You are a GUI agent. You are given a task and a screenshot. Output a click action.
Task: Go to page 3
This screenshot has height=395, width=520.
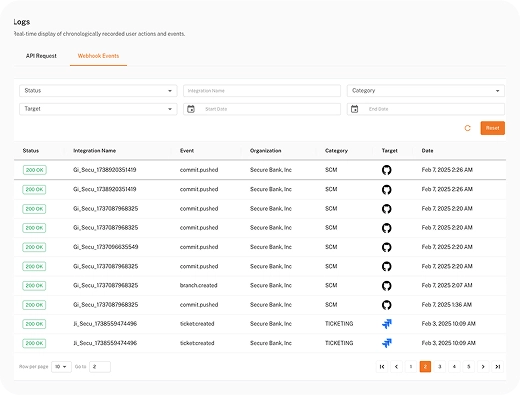440,367
